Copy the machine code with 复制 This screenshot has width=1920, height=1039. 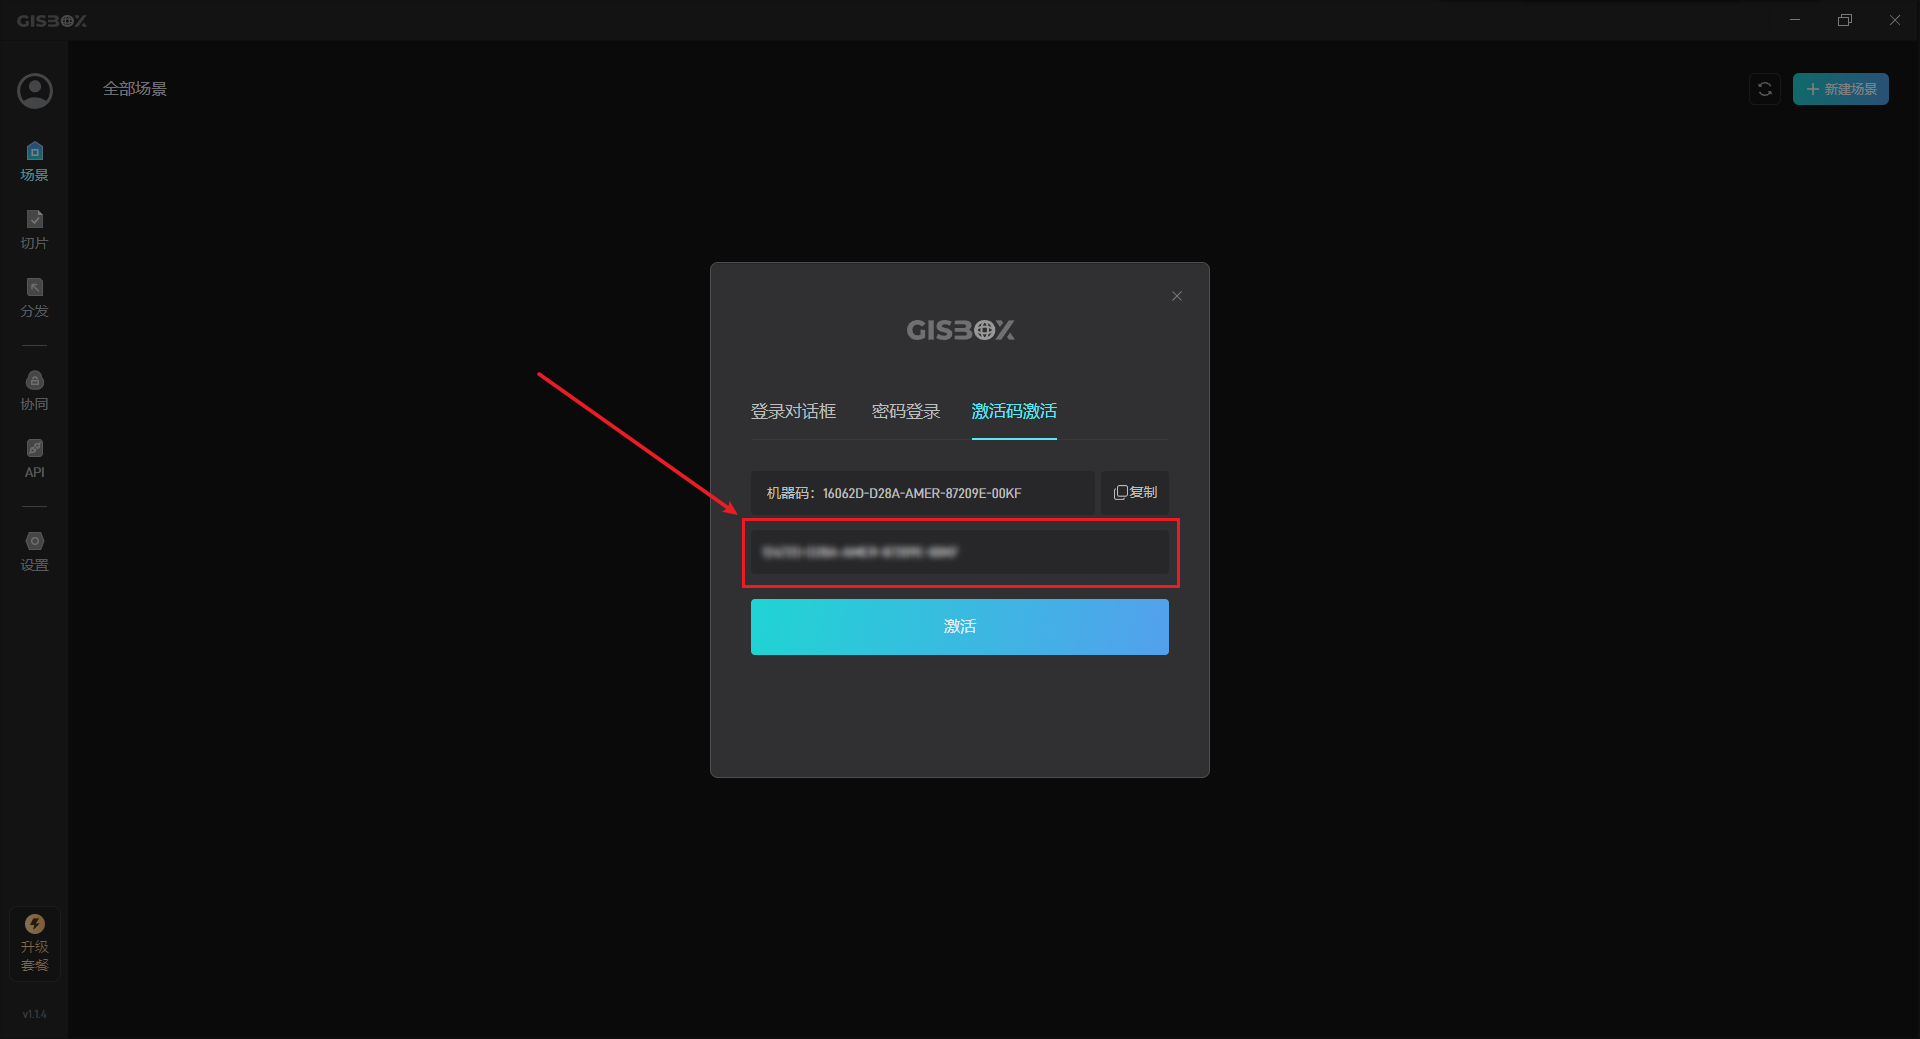(x=1135, y=493)
